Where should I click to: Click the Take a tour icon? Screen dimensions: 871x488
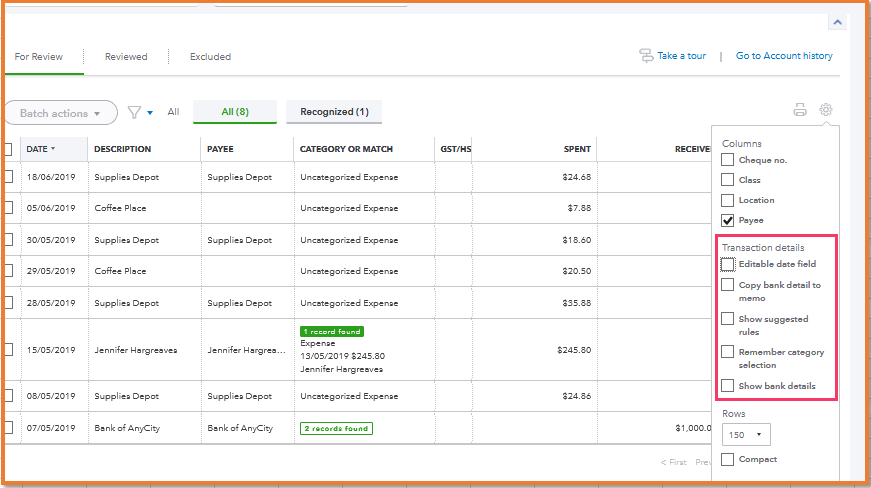tap(646, 56)
